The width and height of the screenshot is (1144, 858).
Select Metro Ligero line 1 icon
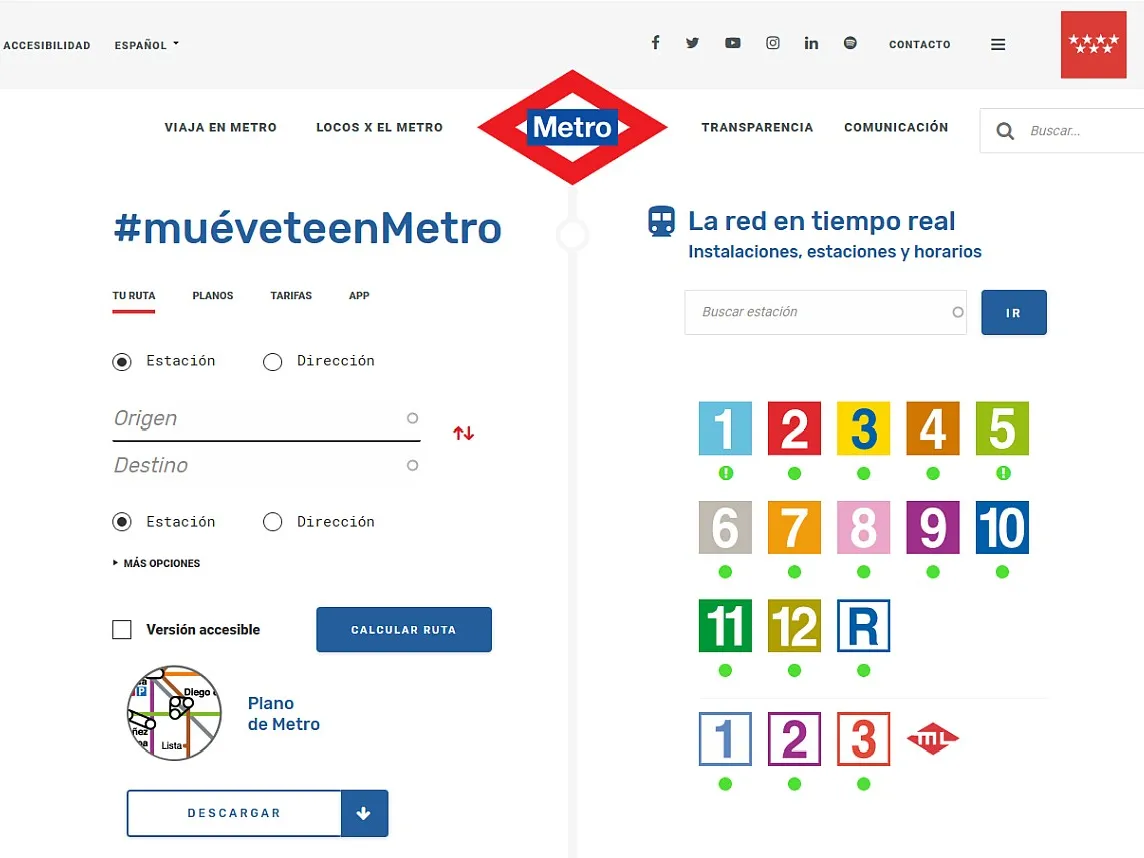(x=725, y=739)
